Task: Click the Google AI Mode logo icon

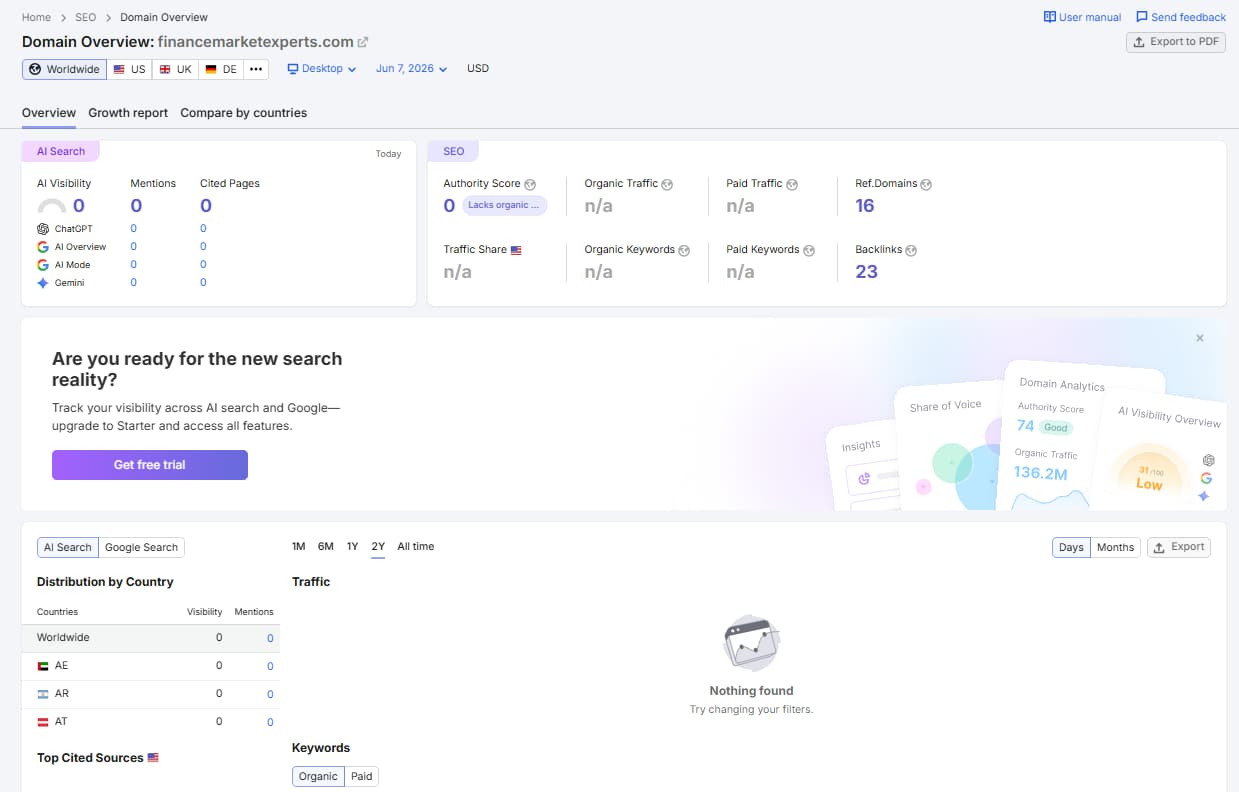Action: [43, 265]
